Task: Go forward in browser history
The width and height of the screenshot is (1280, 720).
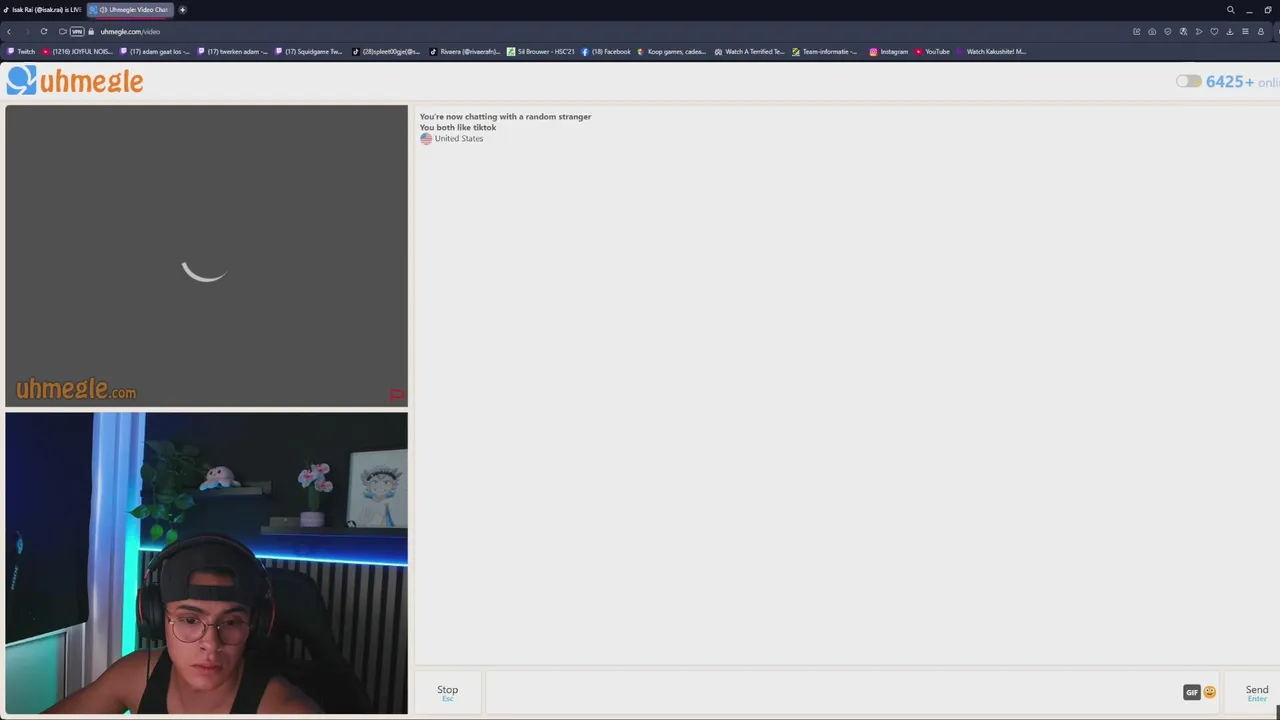Action: click(x=27, y=32)
